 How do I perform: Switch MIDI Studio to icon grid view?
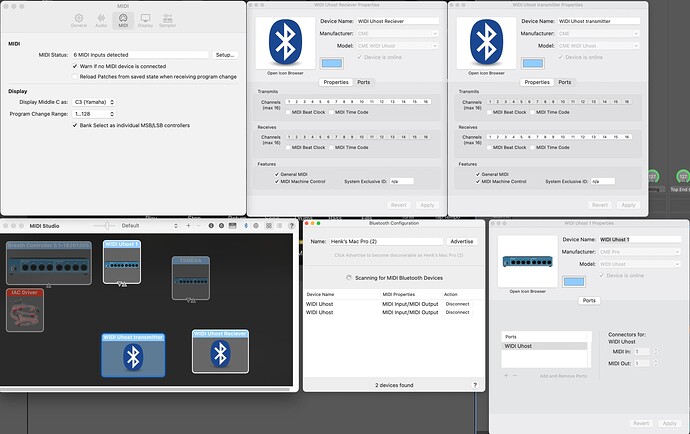click(268, 226)
